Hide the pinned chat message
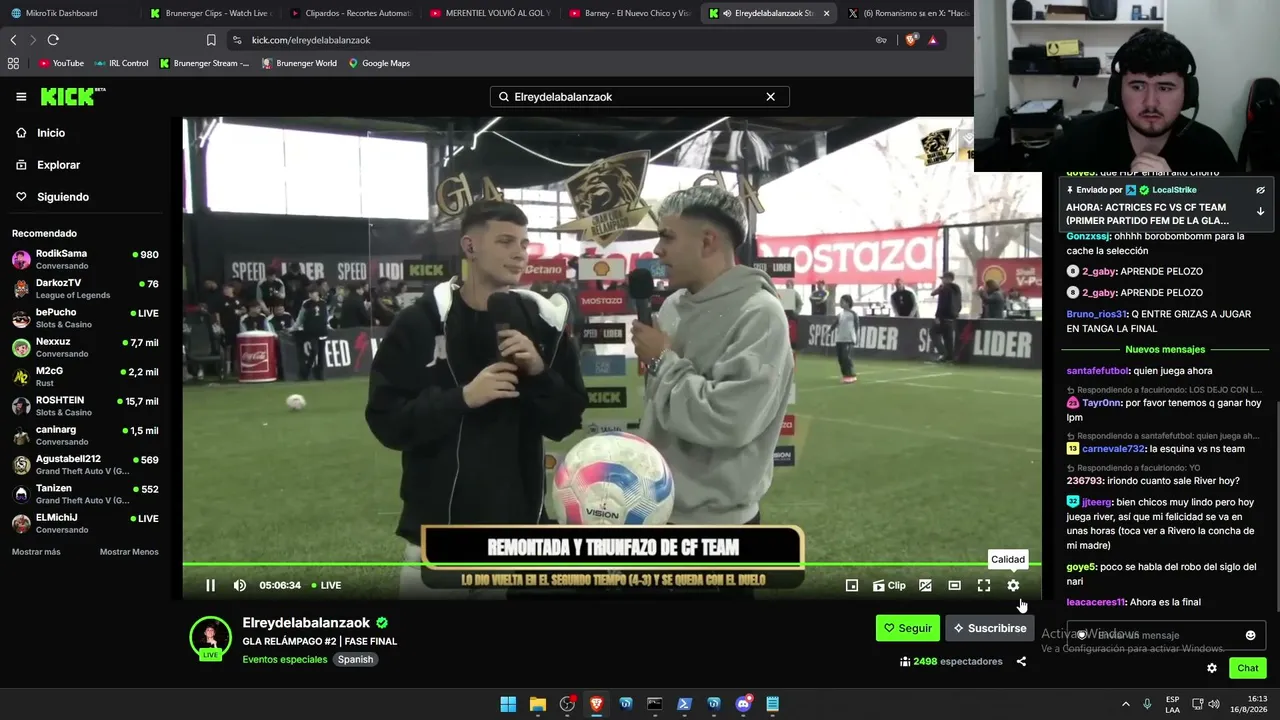 coord(1260,190)
